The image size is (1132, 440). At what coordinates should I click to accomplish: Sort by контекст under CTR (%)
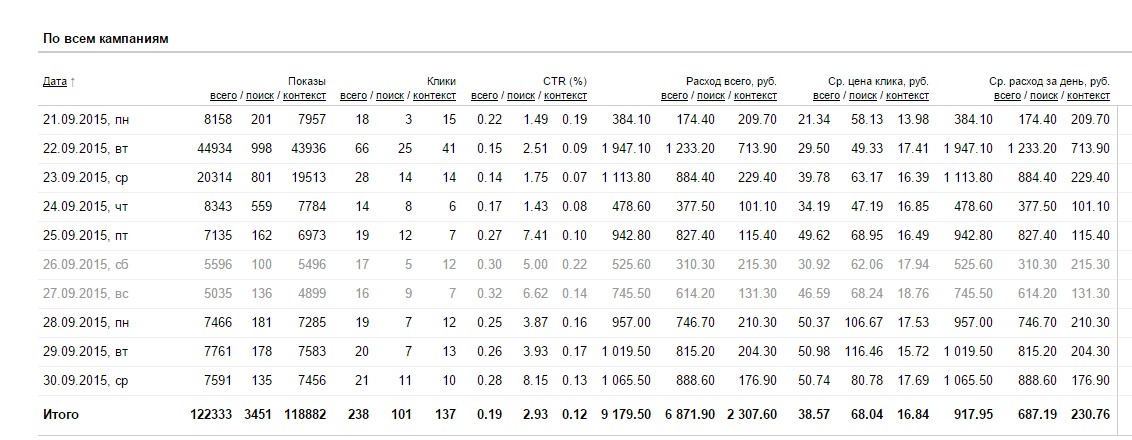pyautogui.click(x=566, y=96)
